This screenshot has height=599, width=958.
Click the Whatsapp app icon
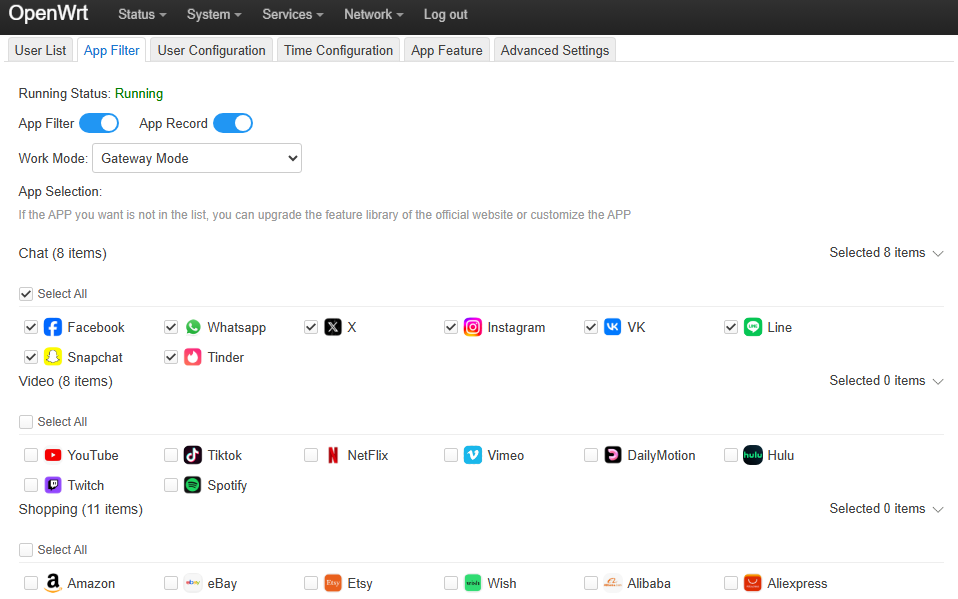click(192, 327)
